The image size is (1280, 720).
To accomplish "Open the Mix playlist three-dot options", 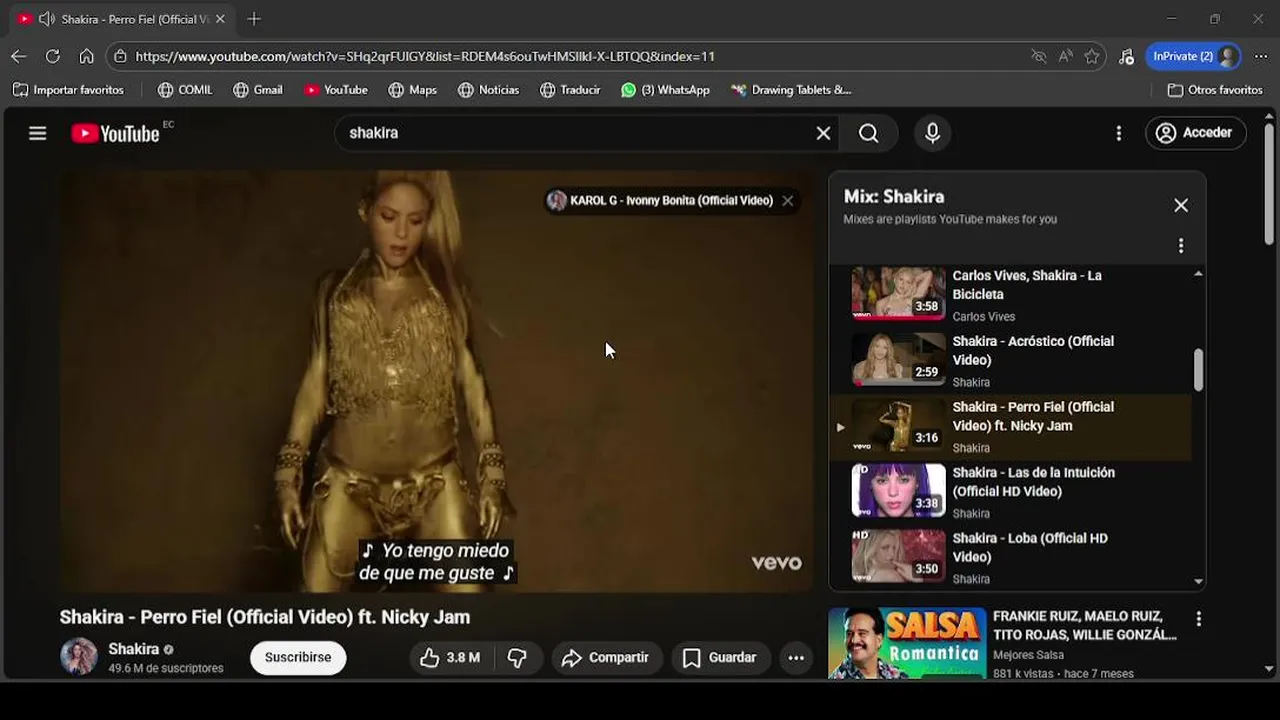I will coord(1181,245).
